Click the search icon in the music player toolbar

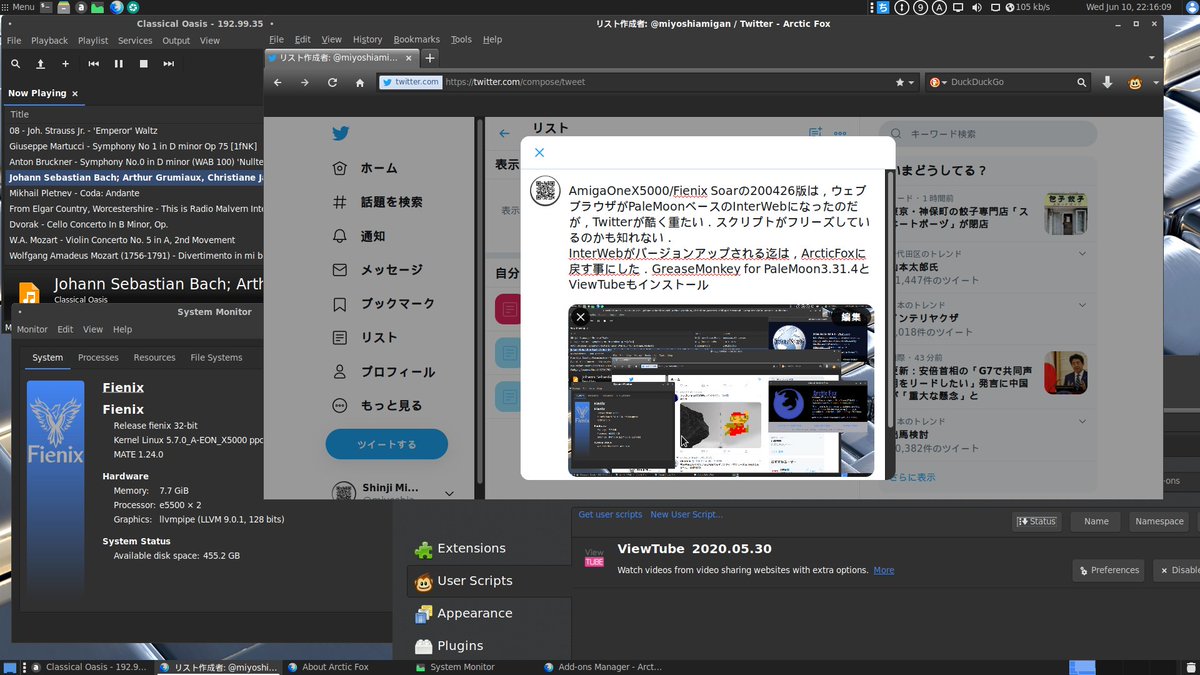[15, 64]
